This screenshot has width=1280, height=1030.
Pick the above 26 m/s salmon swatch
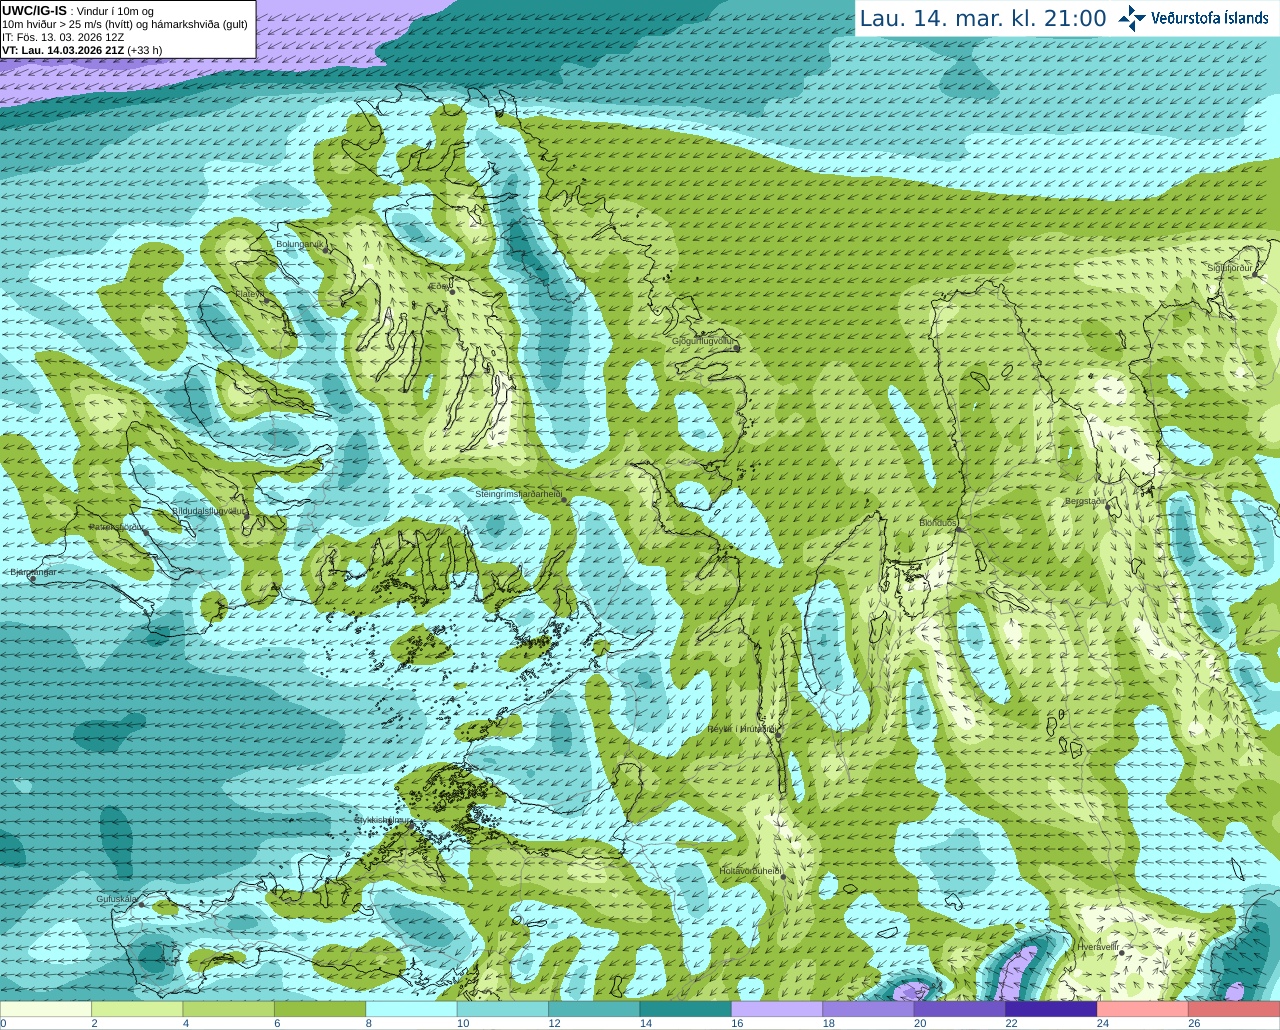pyautogui.click(x=1234, y=1009)
